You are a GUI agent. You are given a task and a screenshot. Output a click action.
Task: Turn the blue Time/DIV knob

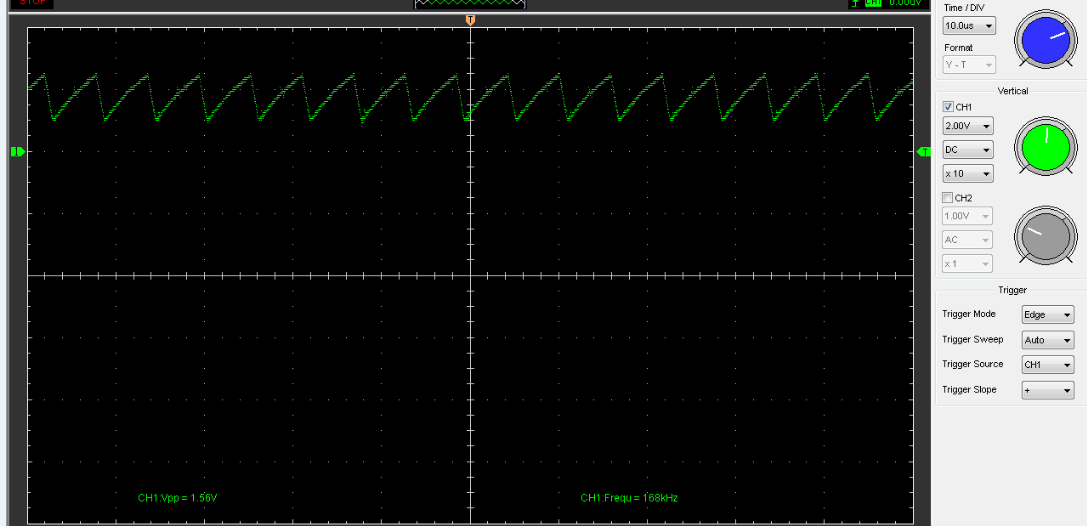tap(1046, 40)
